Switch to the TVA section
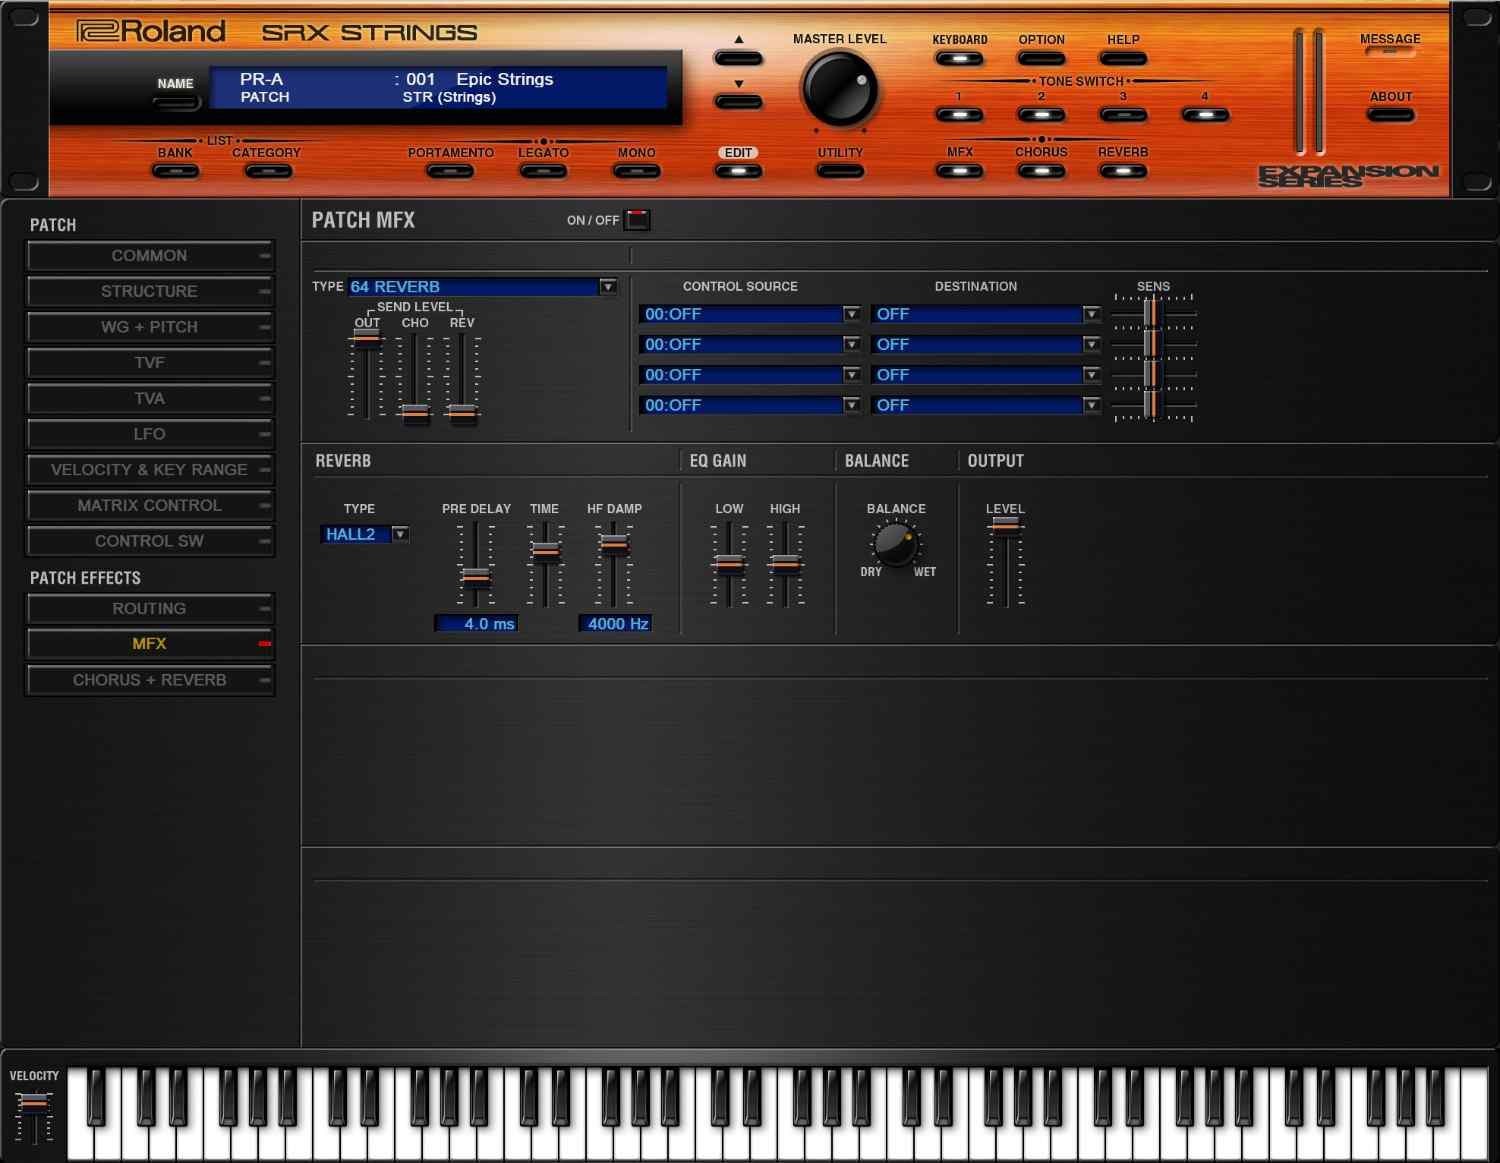Viewport: 1500px width, 1163px height. click(x=150, y=398)
